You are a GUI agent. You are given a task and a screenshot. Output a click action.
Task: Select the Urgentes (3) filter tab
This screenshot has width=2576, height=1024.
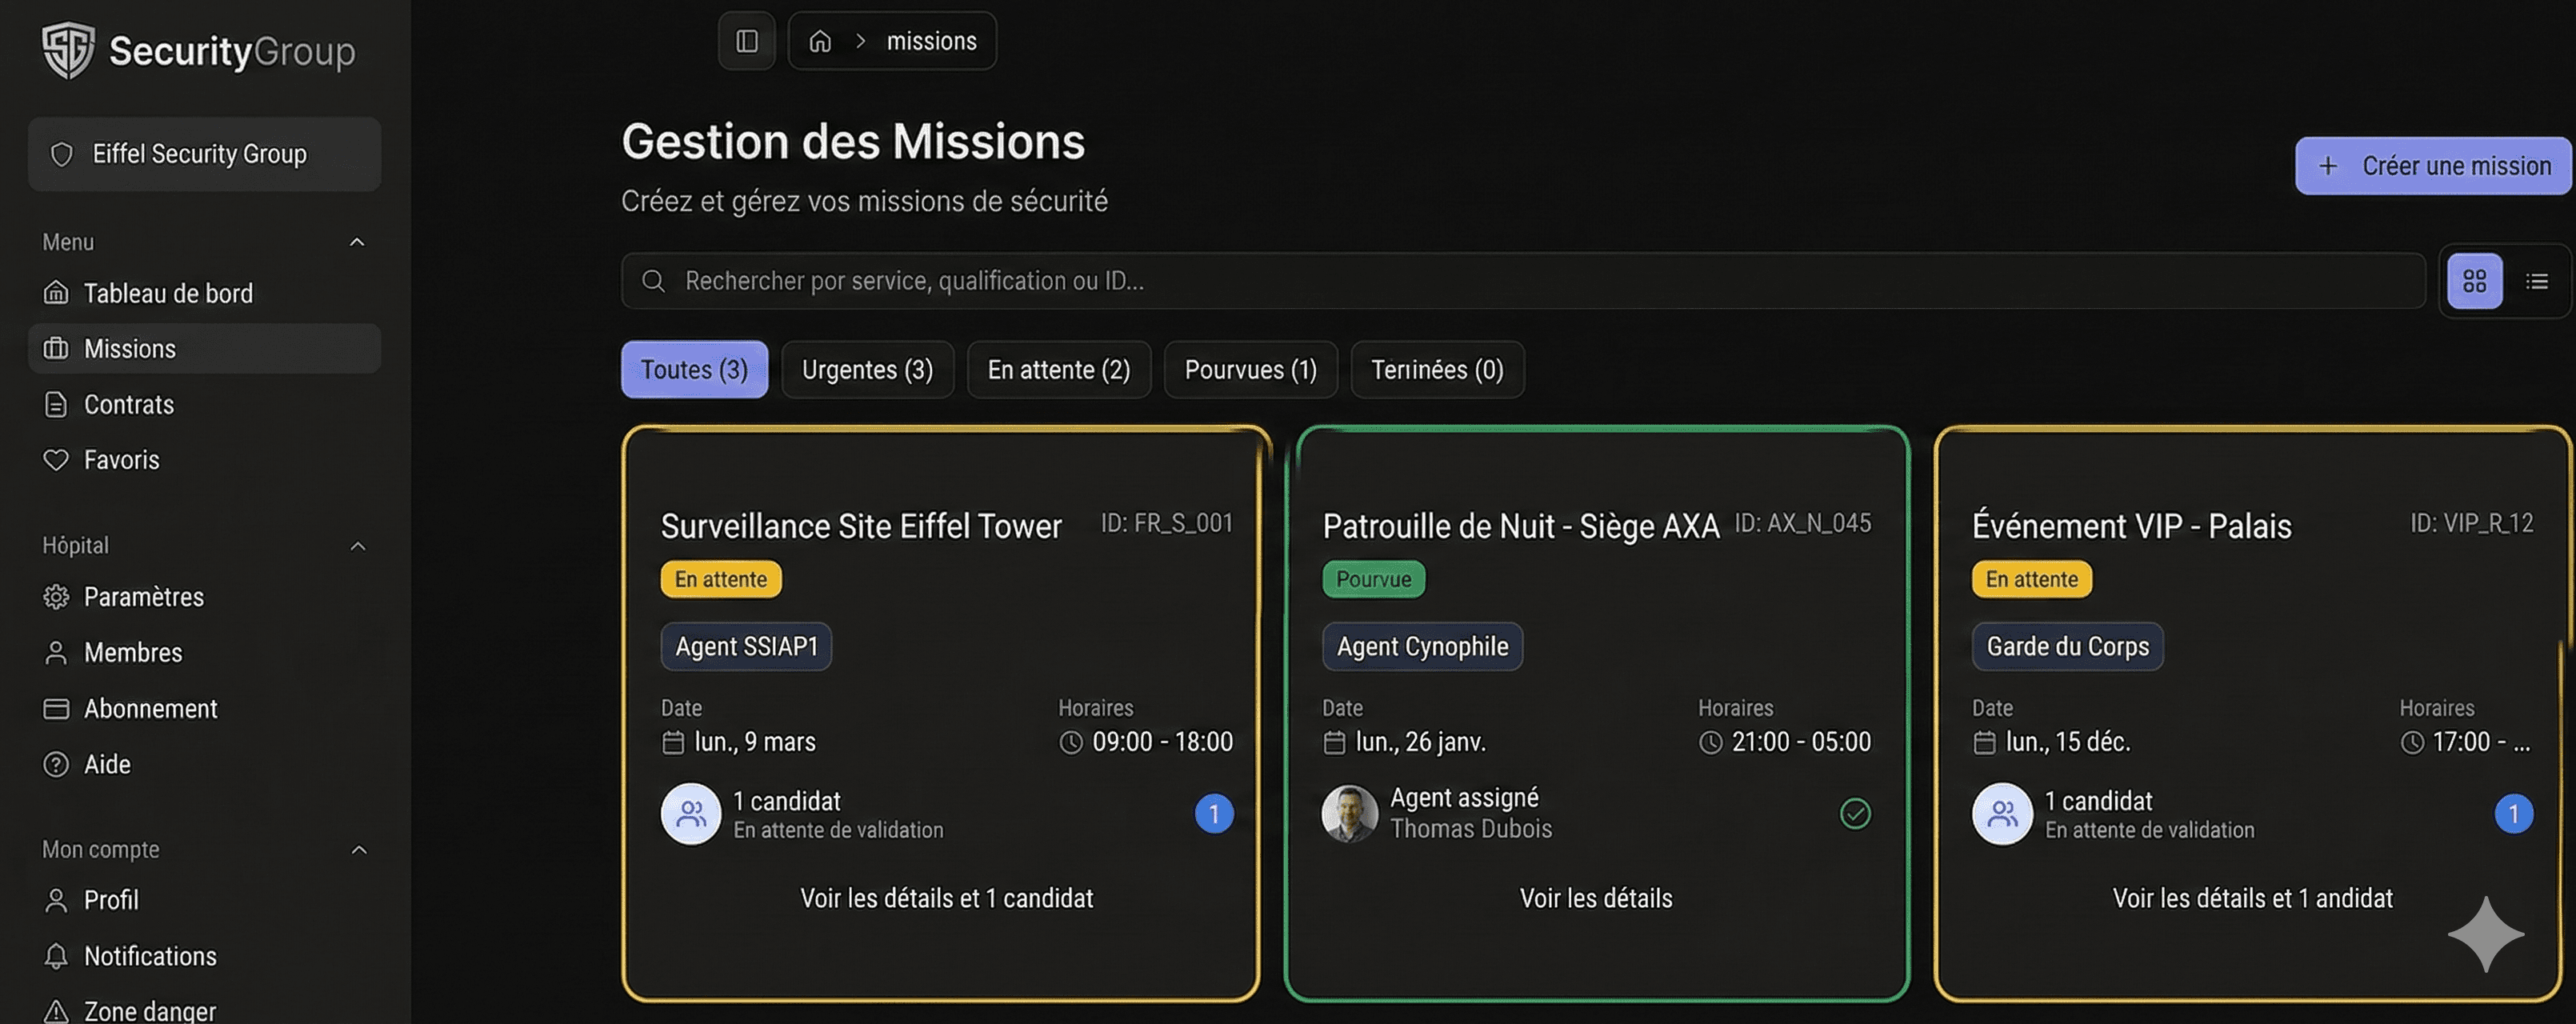867,369
